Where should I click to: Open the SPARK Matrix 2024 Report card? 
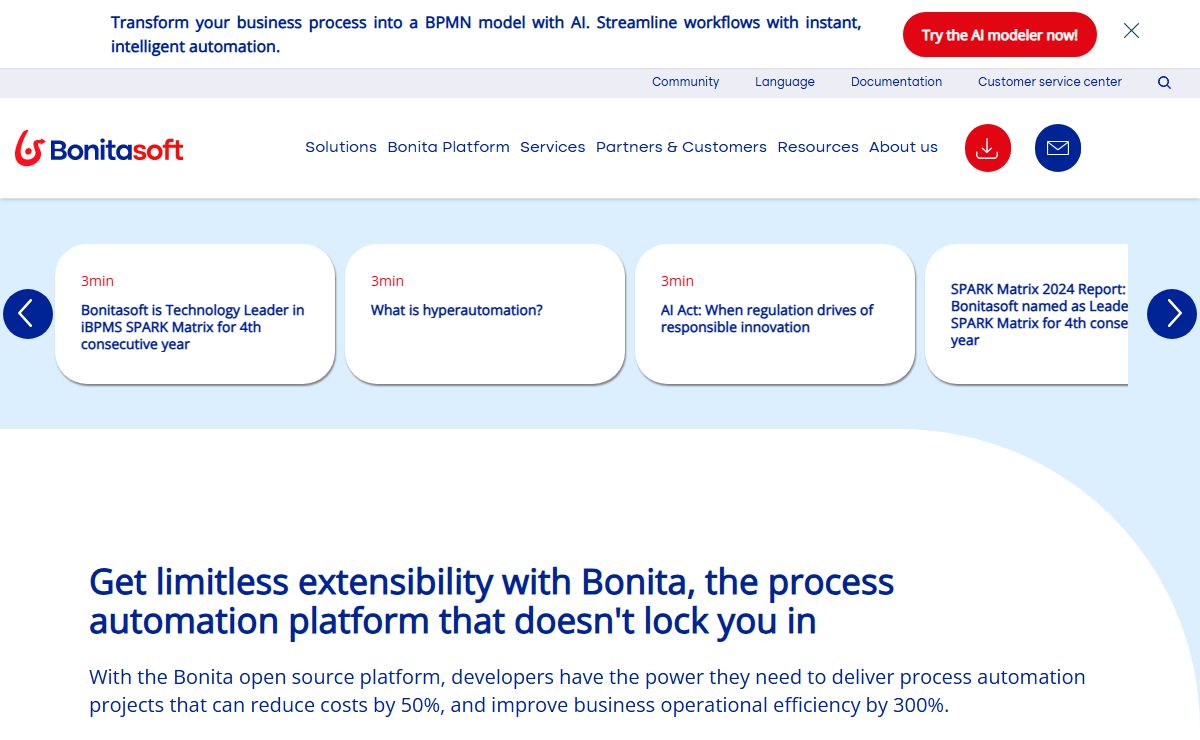1027,314
